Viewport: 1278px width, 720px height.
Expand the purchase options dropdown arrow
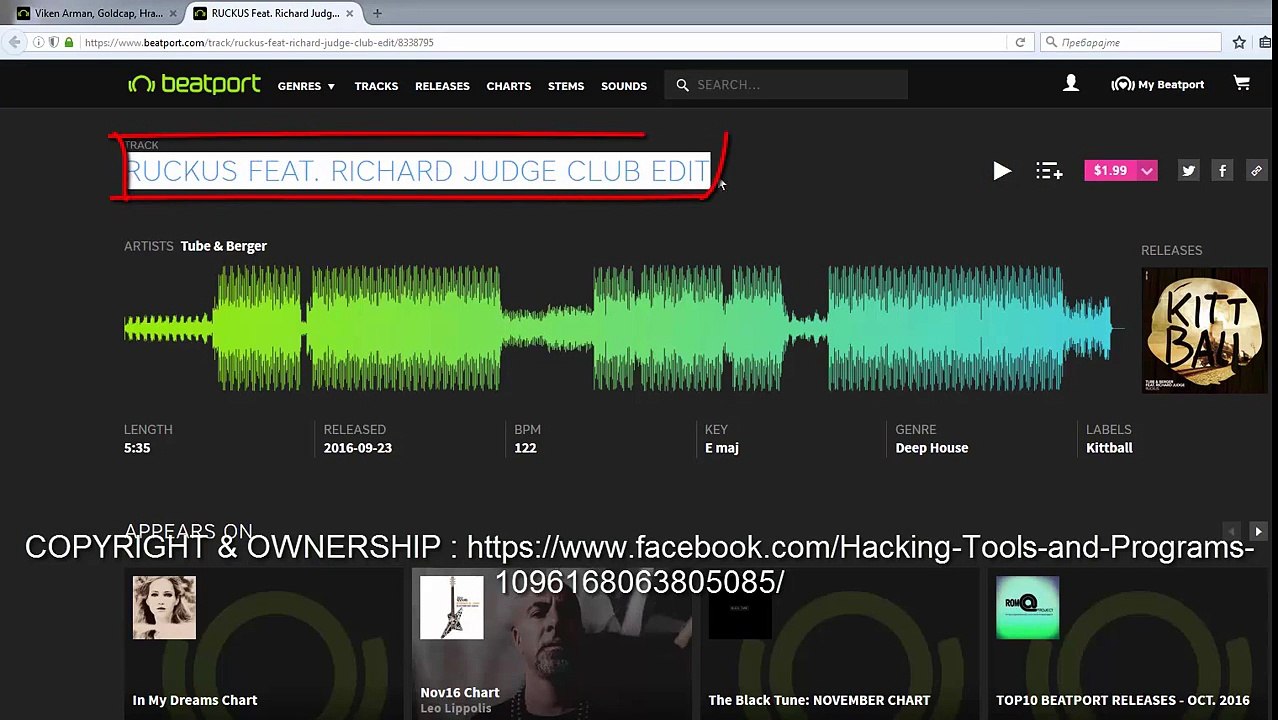point(1147,171)
